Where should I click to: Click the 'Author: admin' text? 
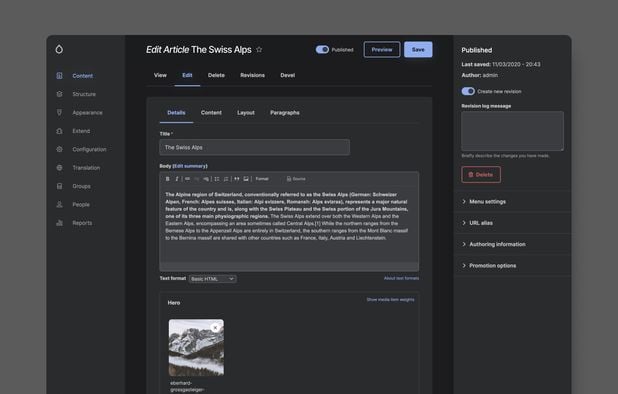pos(479,75)
